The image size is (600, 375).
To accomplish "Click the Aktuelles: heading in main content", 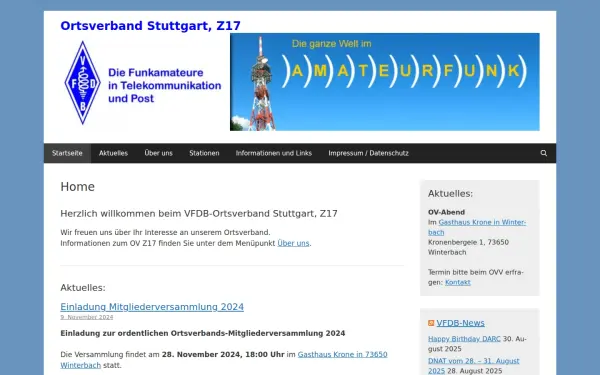I will pyautogui.click(x=83, y=288).
